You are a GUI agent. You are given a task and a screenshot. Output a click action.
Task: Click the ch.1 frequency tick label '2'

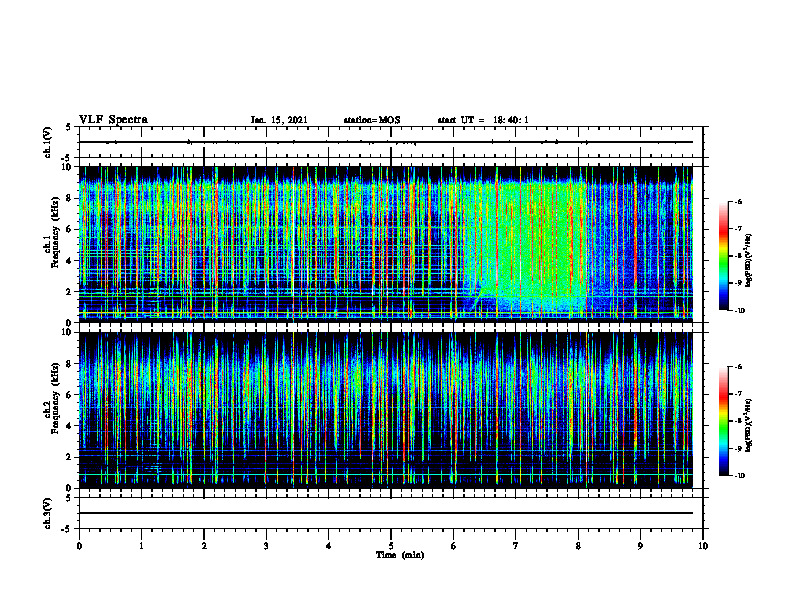(69, 292)
